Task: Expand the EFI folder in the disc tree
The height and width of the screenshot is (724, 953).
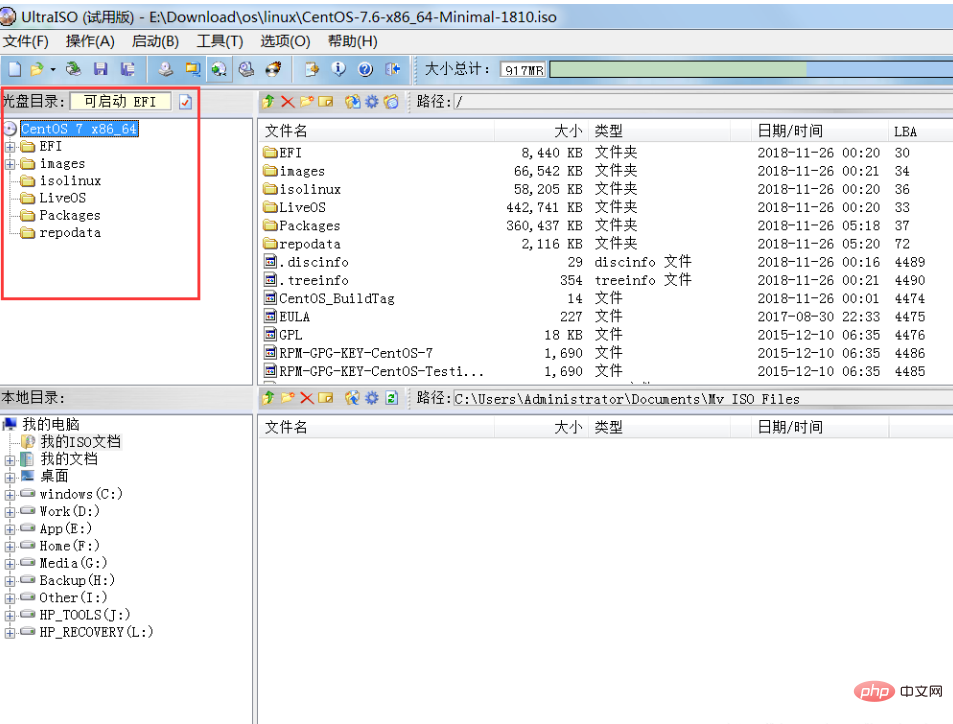Action: (x=10, y=147)
